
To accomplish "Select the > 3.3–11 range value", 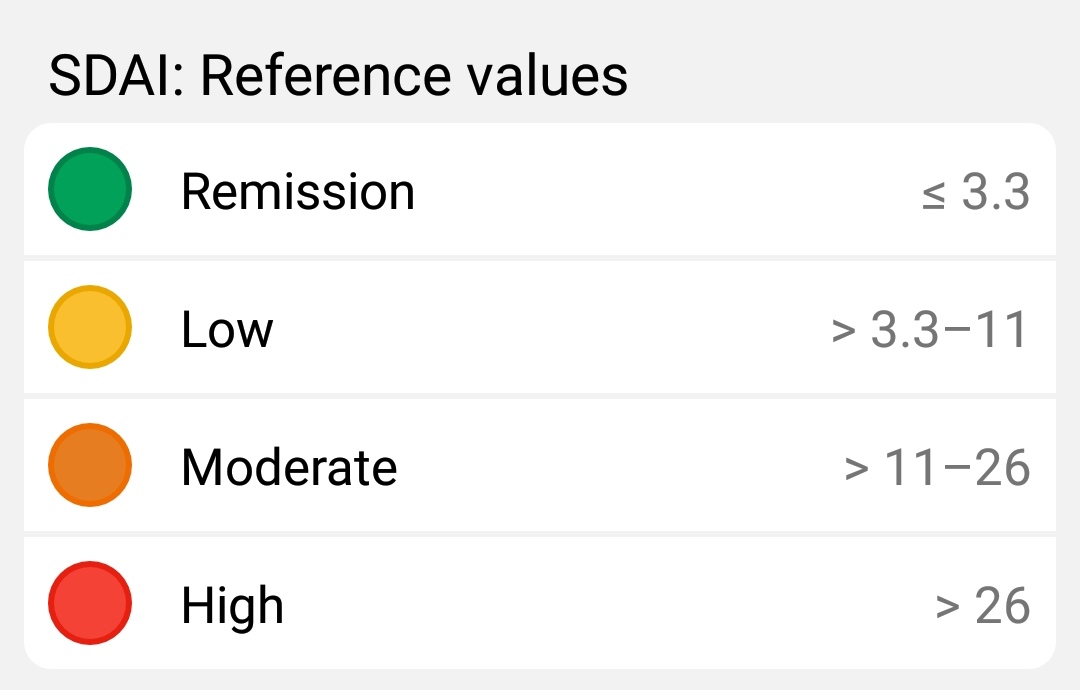I will pyautogui.click(x=930, y=329).
